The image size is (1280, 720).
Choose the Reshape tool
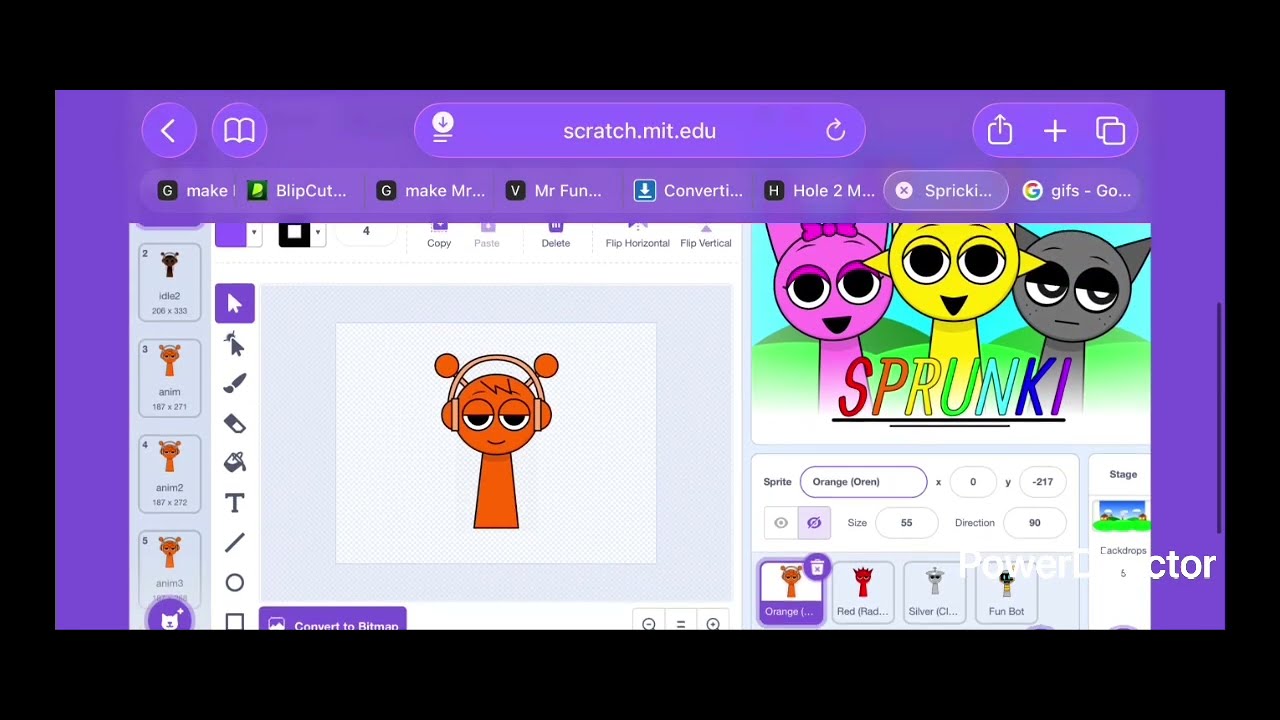click(x=235, y=344)
